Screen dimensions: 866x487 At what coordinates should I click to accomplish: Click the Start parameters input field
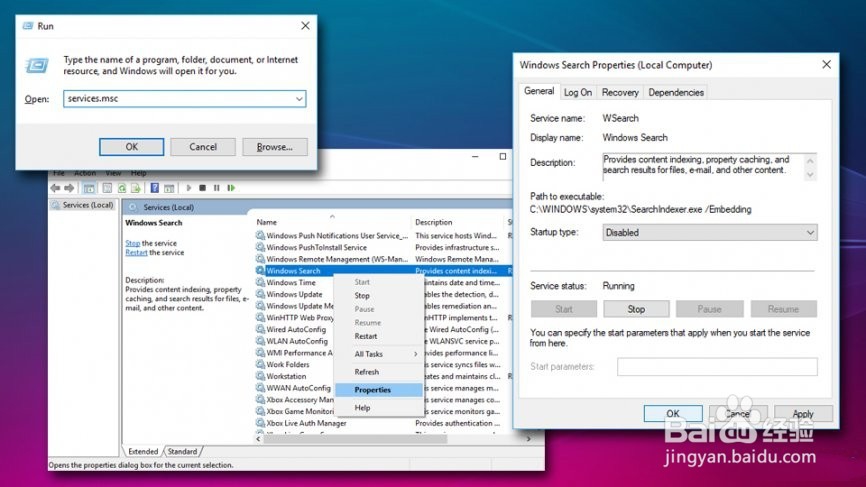coord(717,367)
